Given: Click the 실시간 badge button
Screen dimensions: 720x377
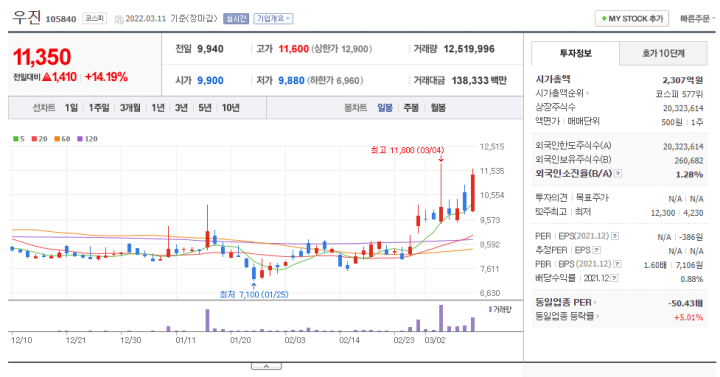Looking at the screenshot, I should pyautogui.click(x=236, y=18).
